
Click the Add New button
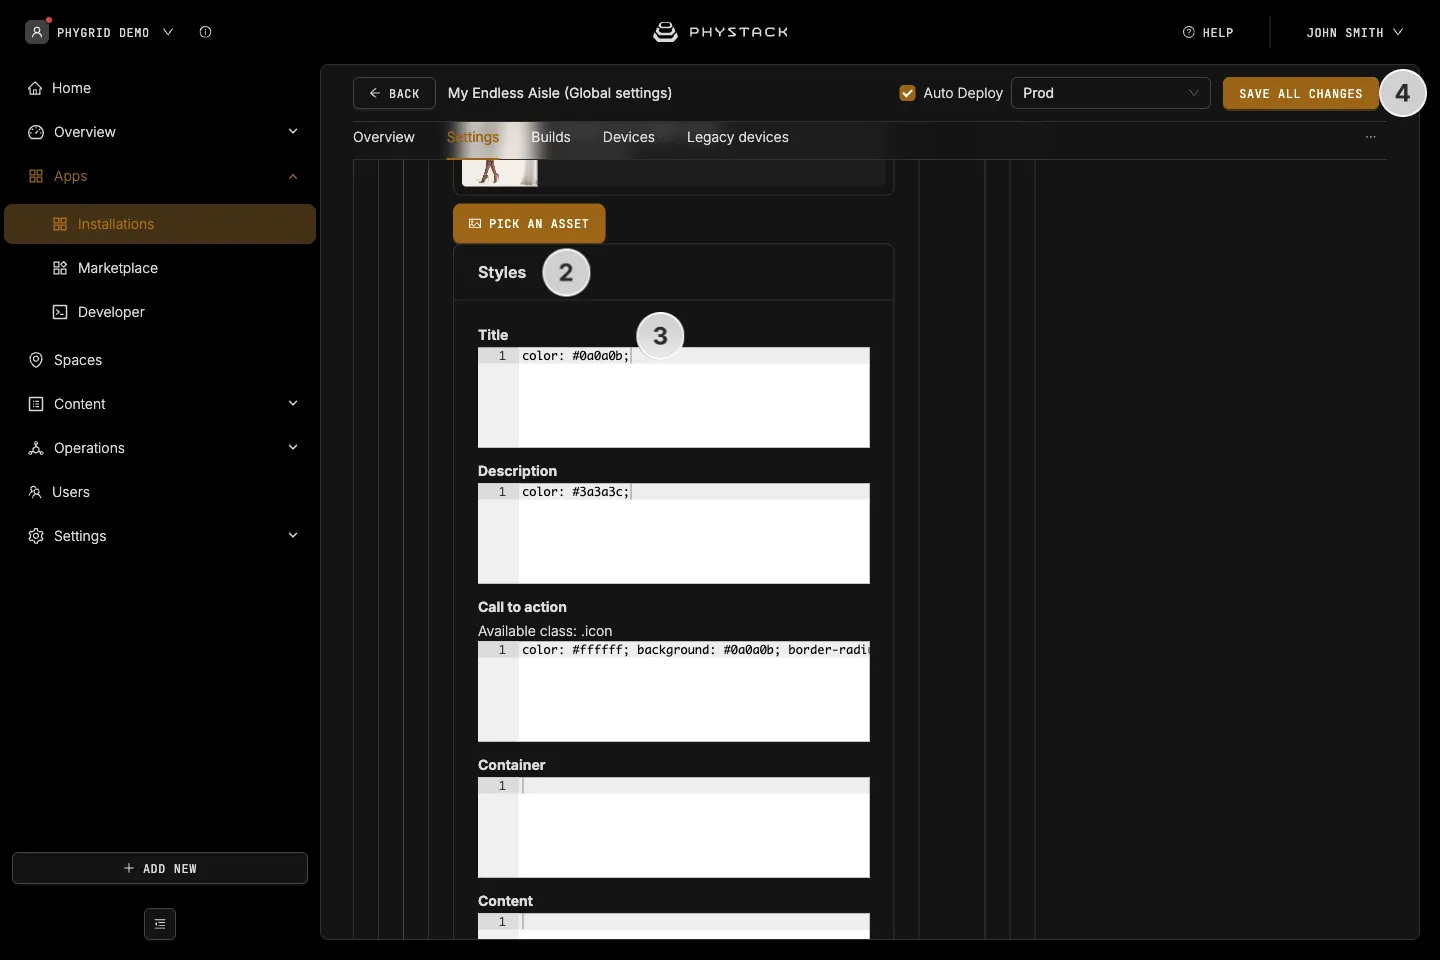pos(160,868)
